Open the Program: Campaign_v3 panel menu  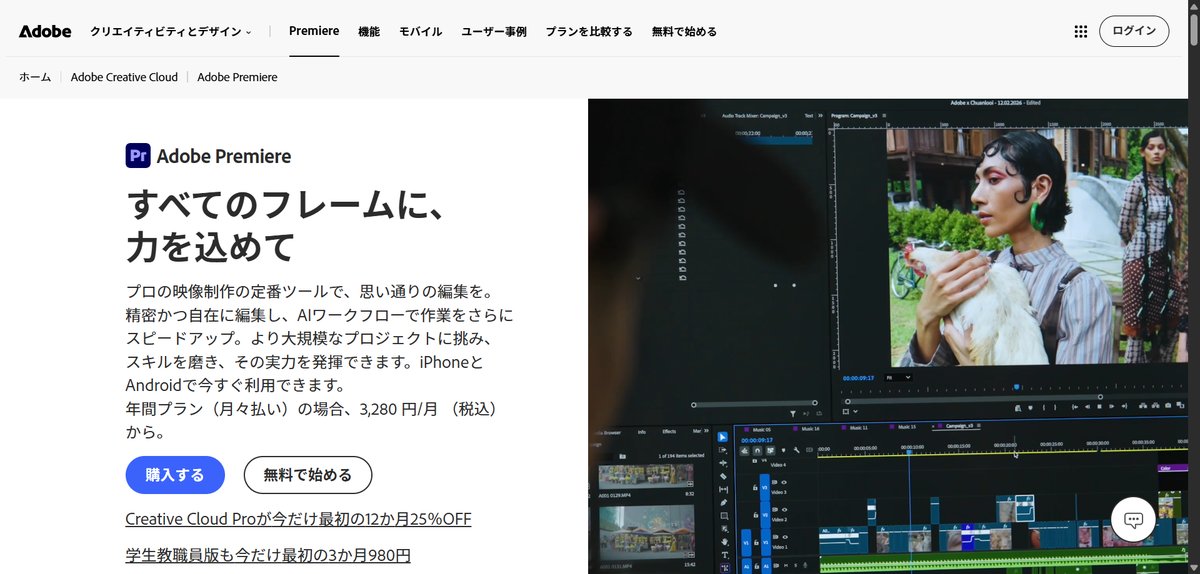[x=884, y=116]
